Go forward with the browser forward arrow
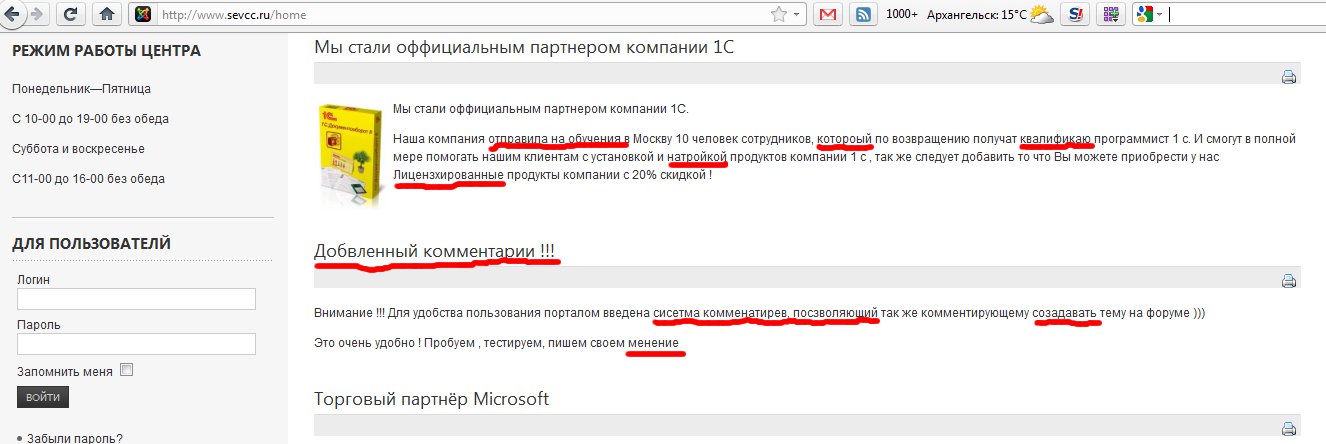The height and width of the screenshot is (444, 1326). pos(37,14)
